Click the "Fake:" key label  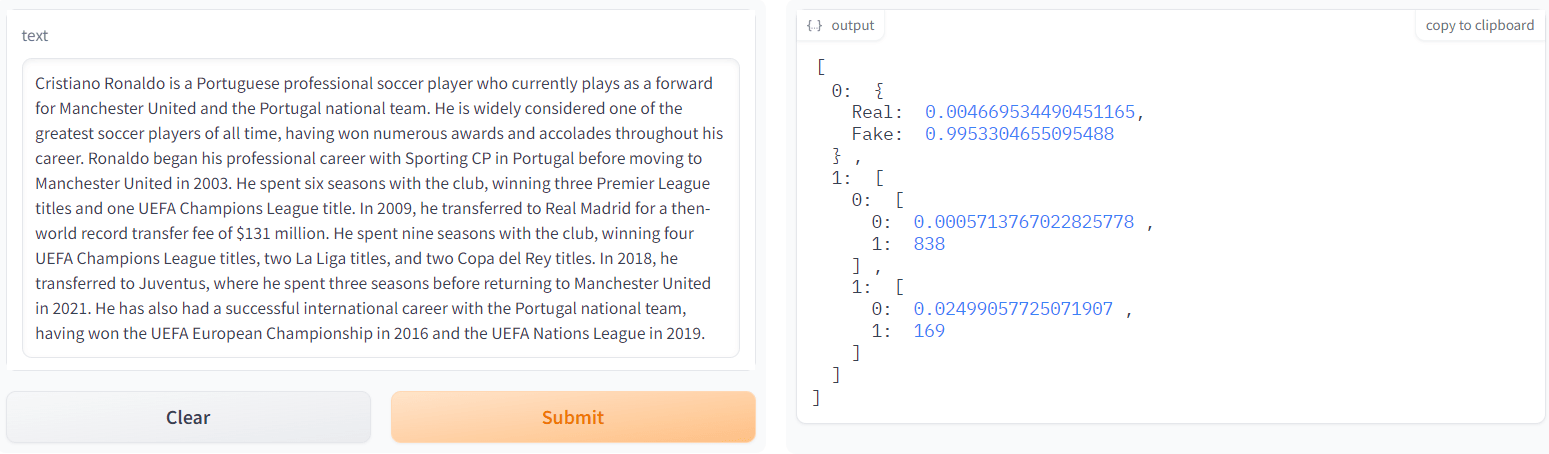[877, 134]
